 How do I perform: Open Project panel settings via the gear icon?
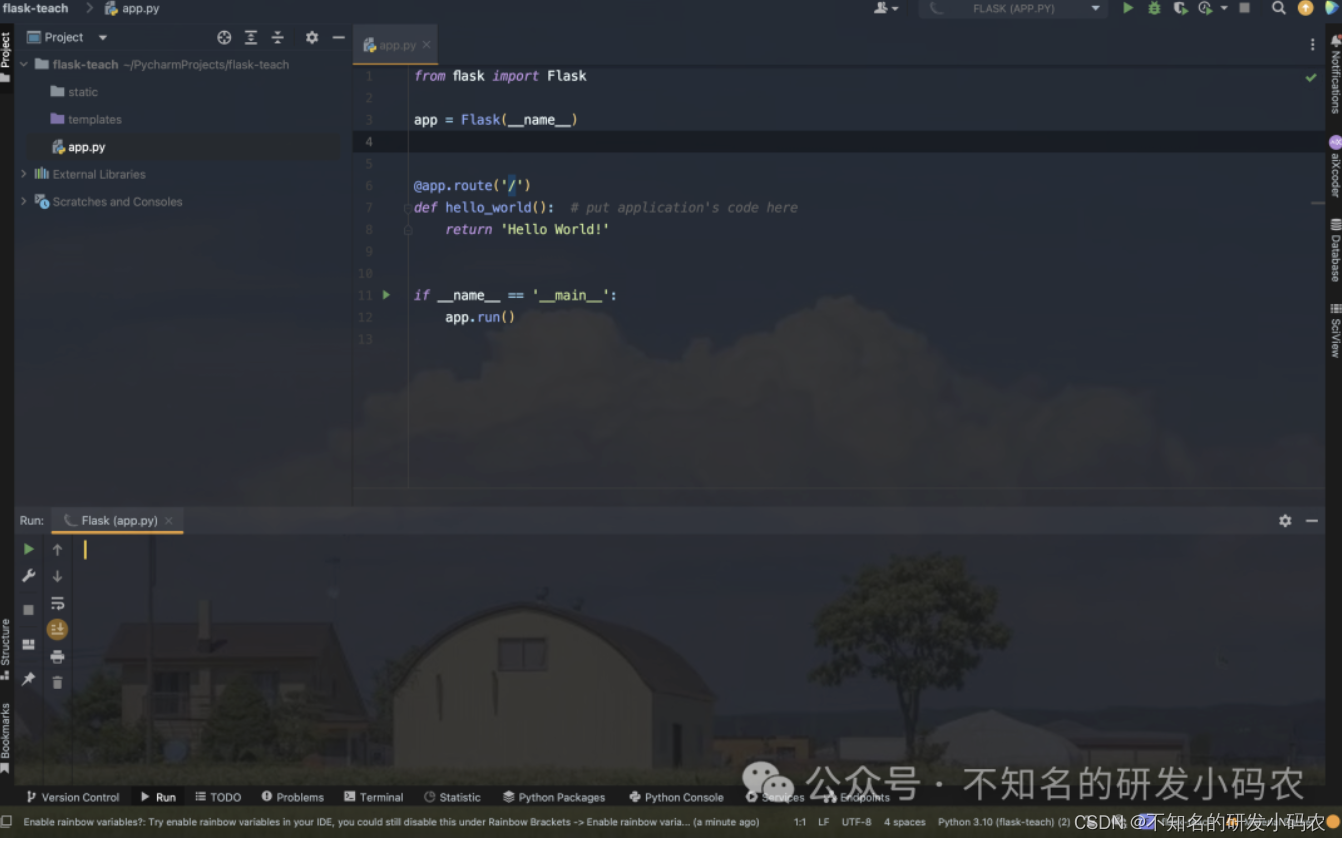(x=311, y=37)
